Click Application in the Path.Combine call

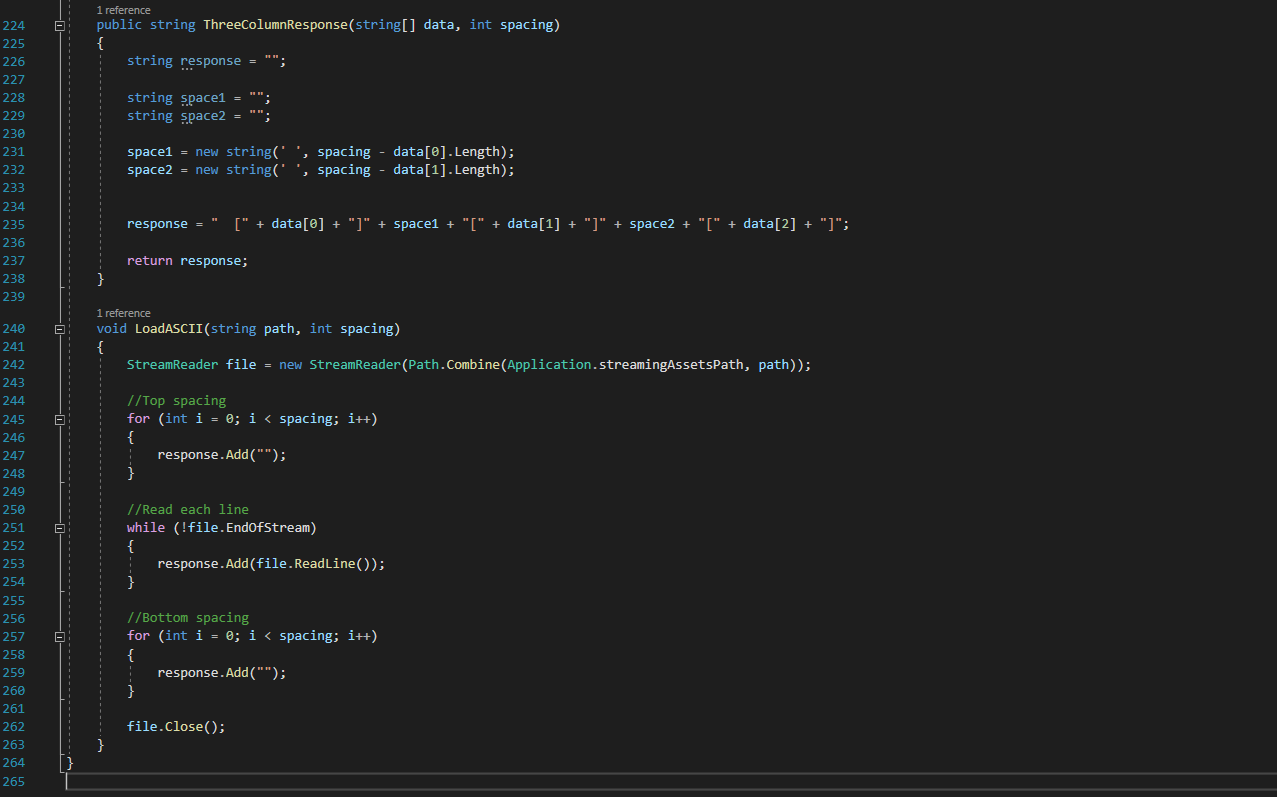(549, 365)
